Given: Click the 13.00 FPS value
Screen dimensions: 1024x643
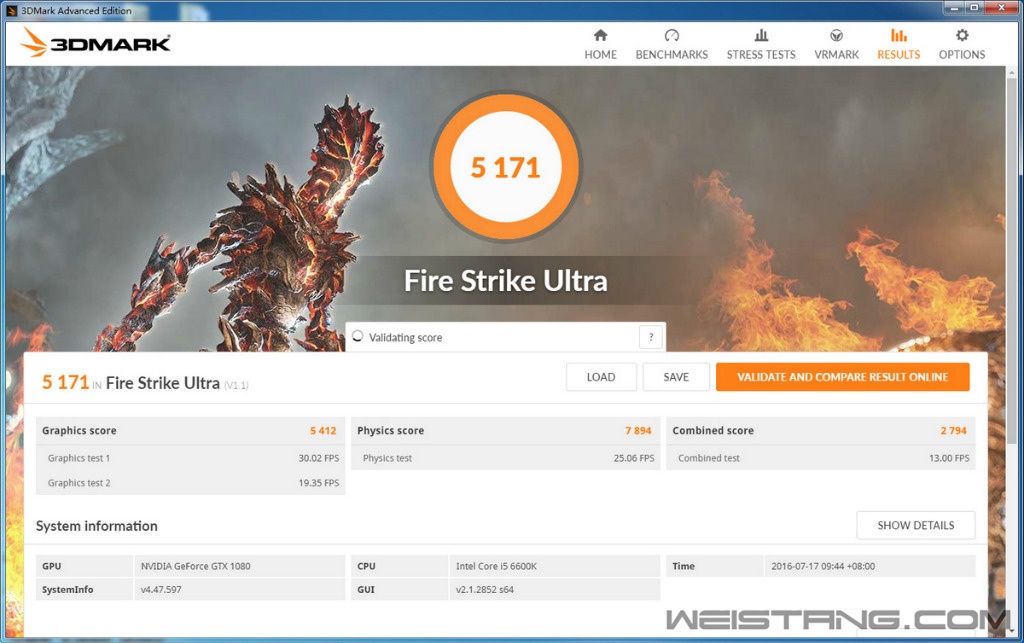Looking at the screenshot, I should [x=949, y=458].
